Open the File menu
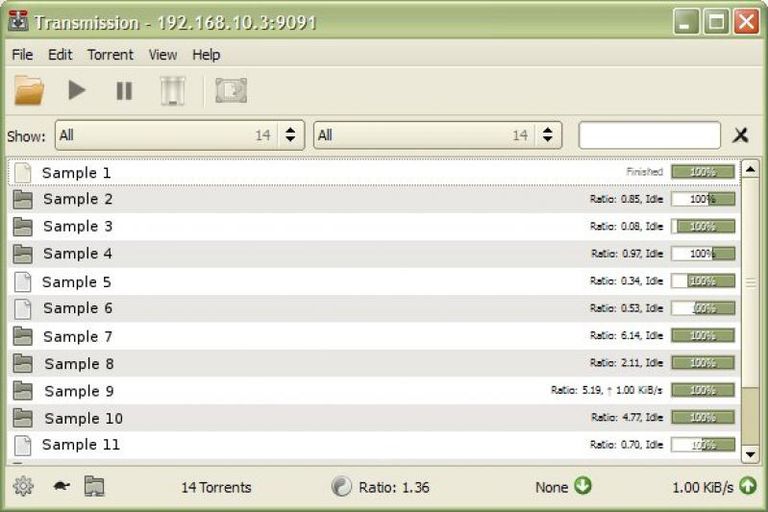This screenshot has width=768, height=512. click(x=22, y=54)
